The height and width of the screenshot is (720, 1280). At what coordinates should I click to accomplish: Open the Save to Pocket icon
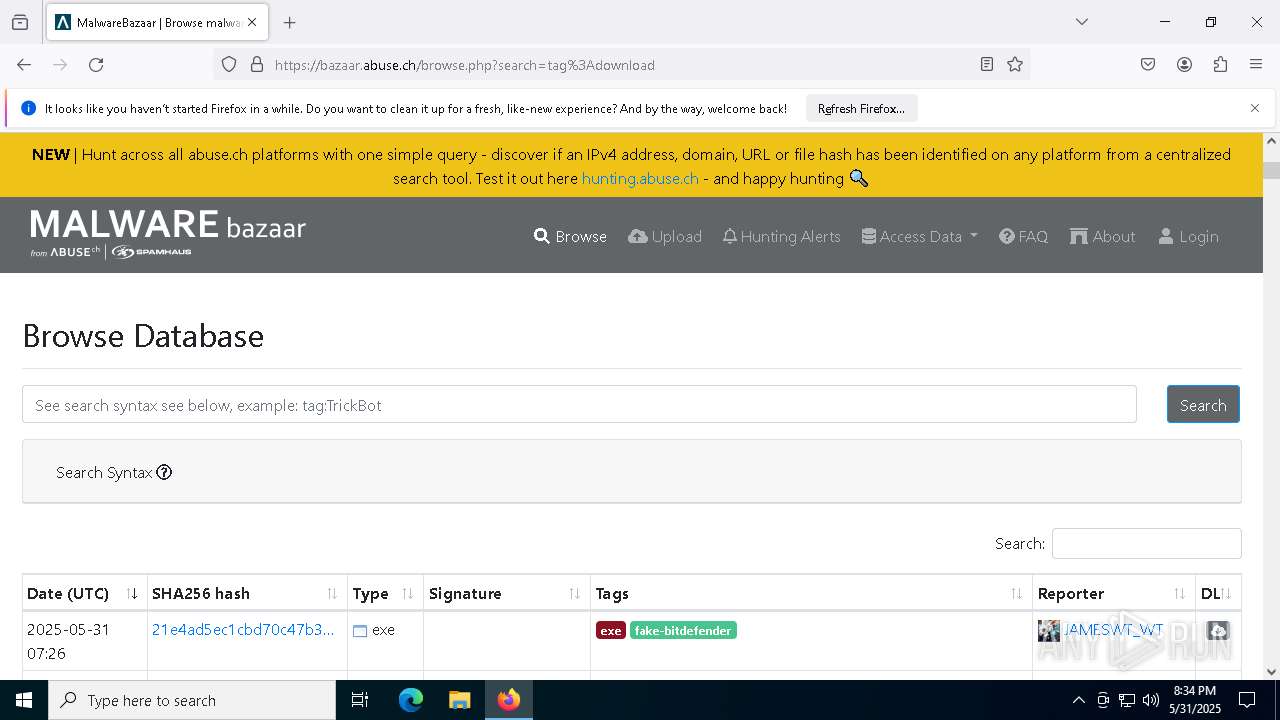[x=1148, y=65]
